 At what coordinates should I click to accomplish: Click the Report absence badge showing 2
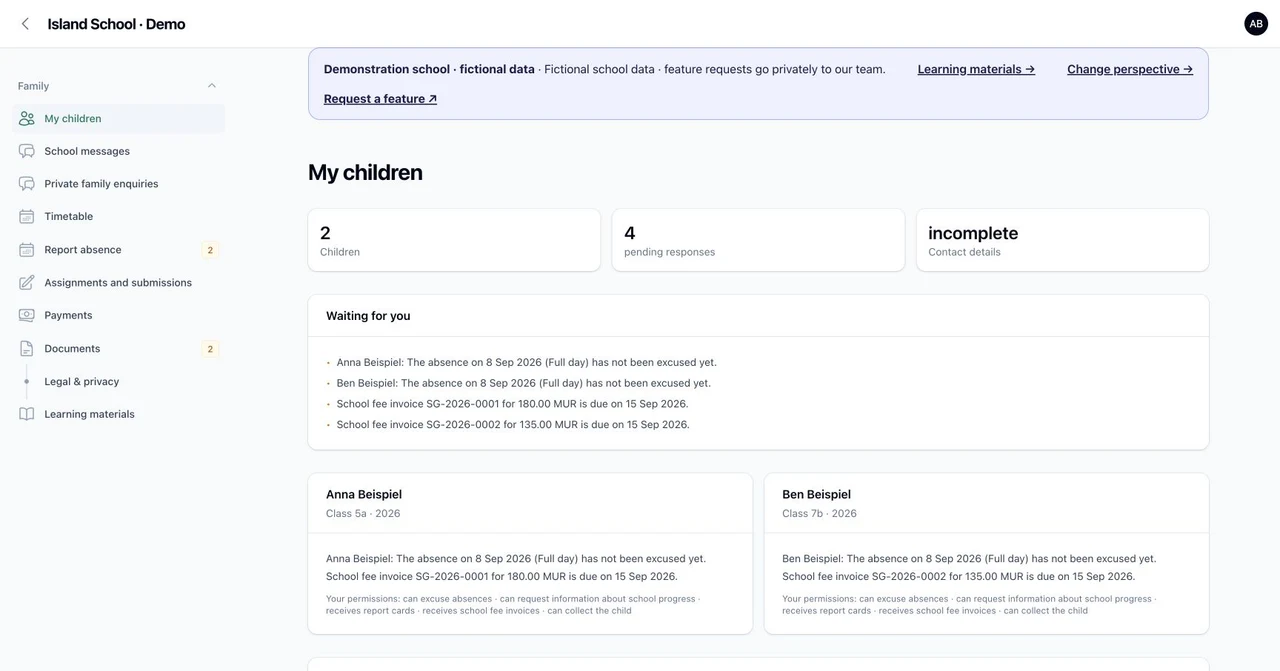(210, 250)
